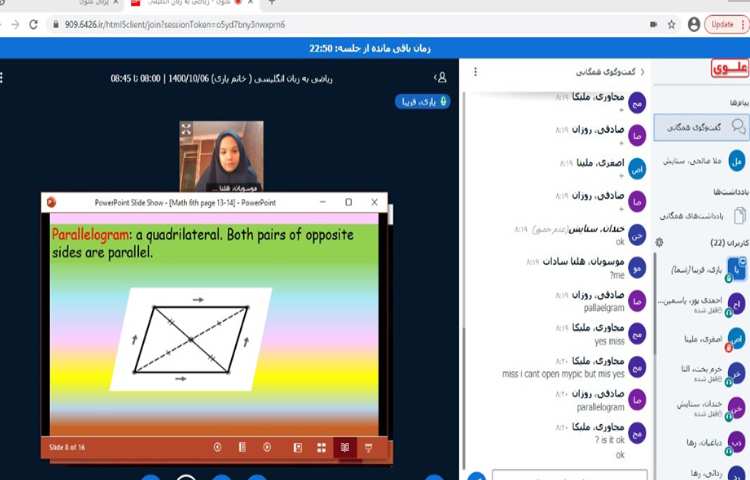The width and height of the screenshot is (750, 480).
Task: Bookmark this page with the star icon
Action: point(672,24)
